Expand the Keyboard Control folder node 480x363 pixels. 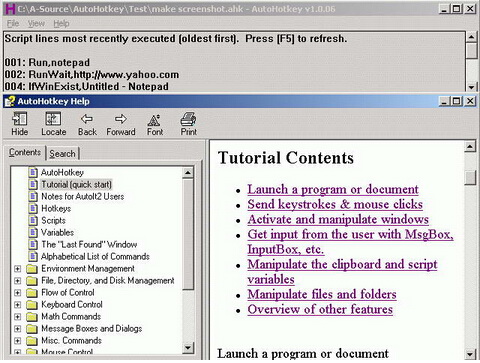[x=18, y=305]
